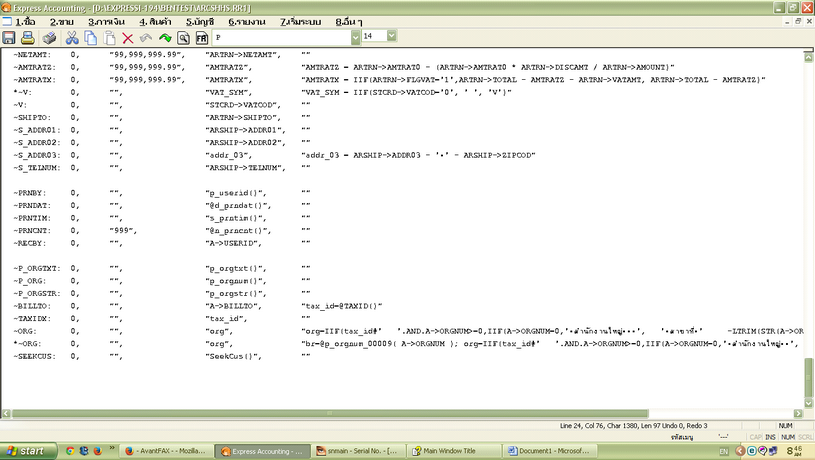Viewport: 815px width, 460px height.
Task: Click the Cut scissors icon
Action: click(x=72, y=37)
